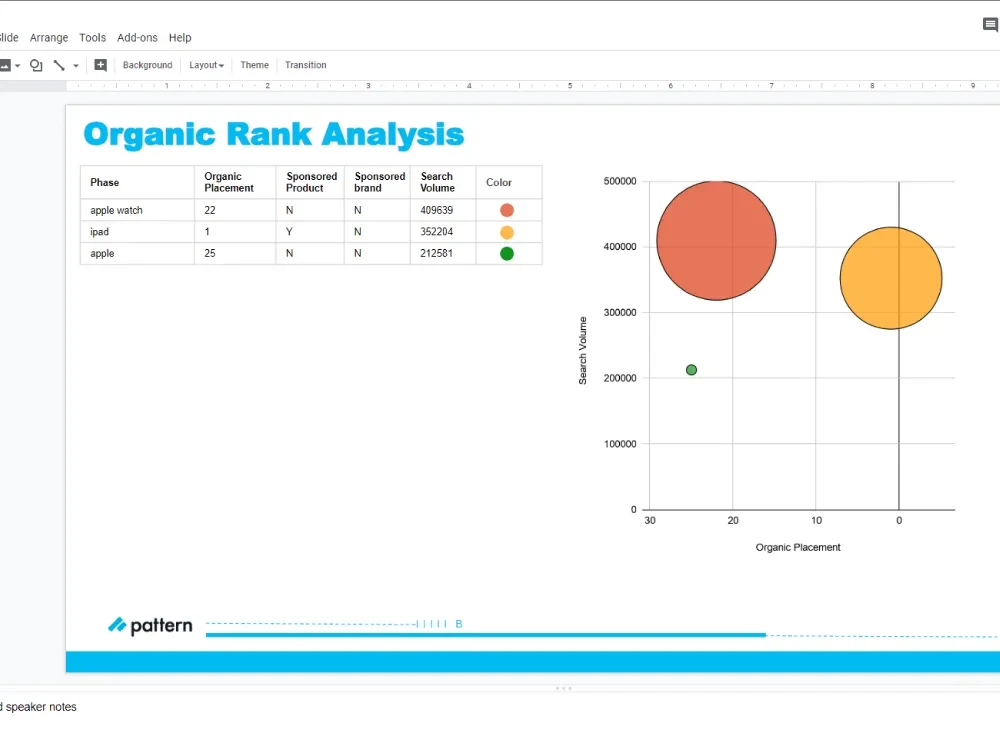
Task: Add a comment using the plus icon
Action: [100, 65]
